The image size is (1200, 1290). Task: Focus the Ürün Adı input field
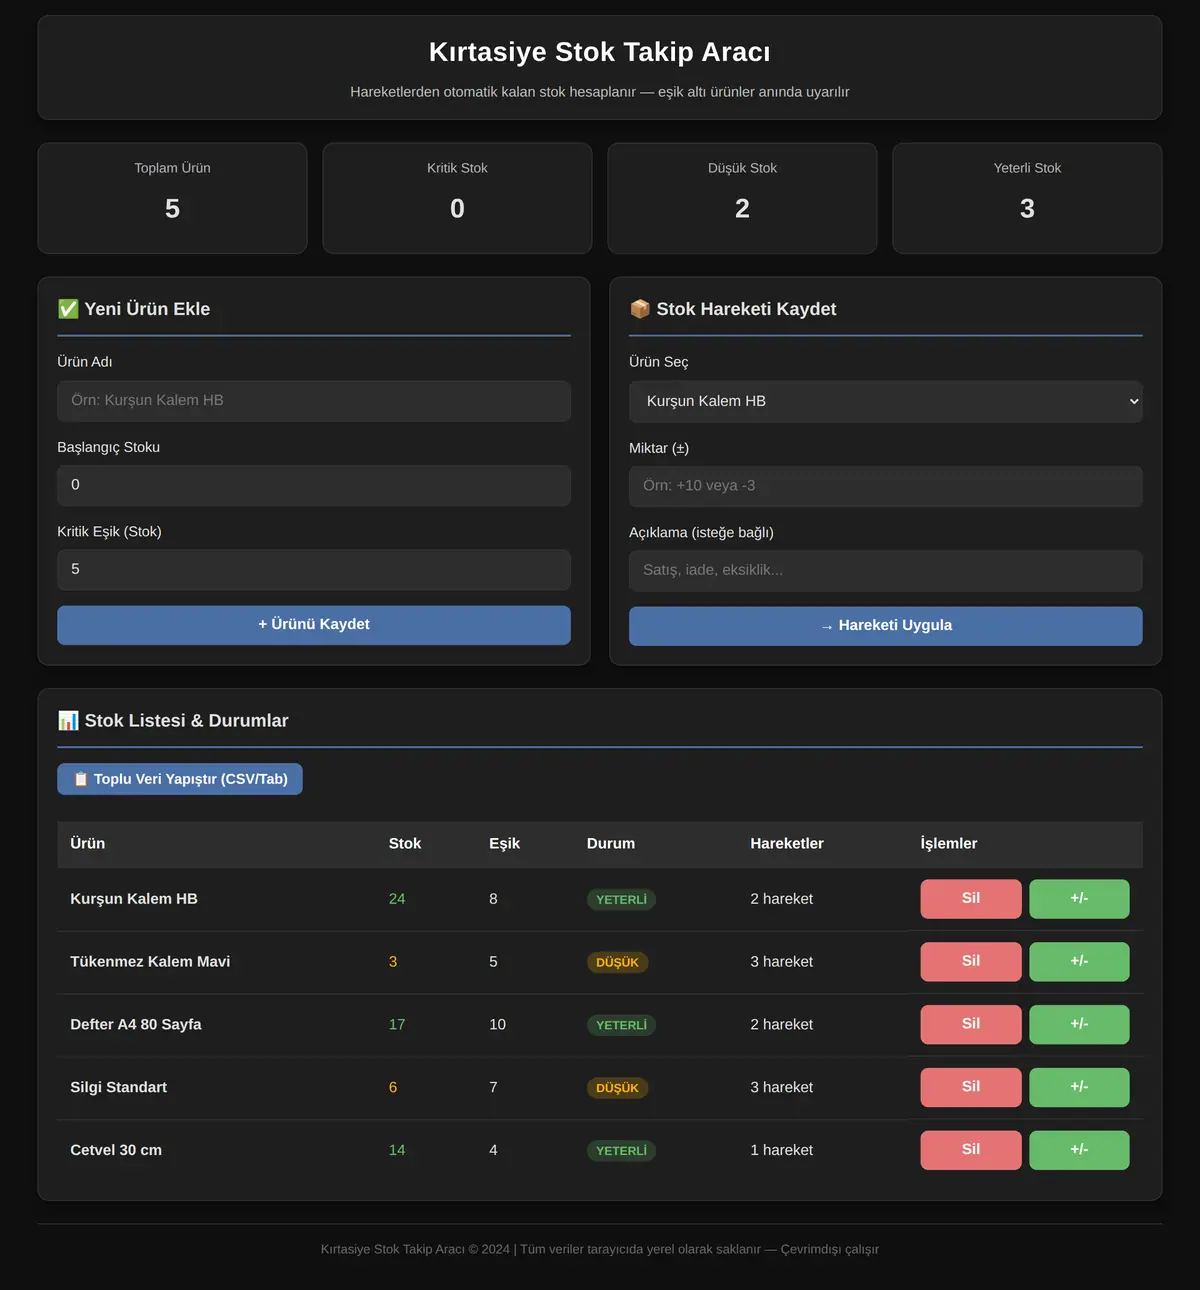point(314,401)
